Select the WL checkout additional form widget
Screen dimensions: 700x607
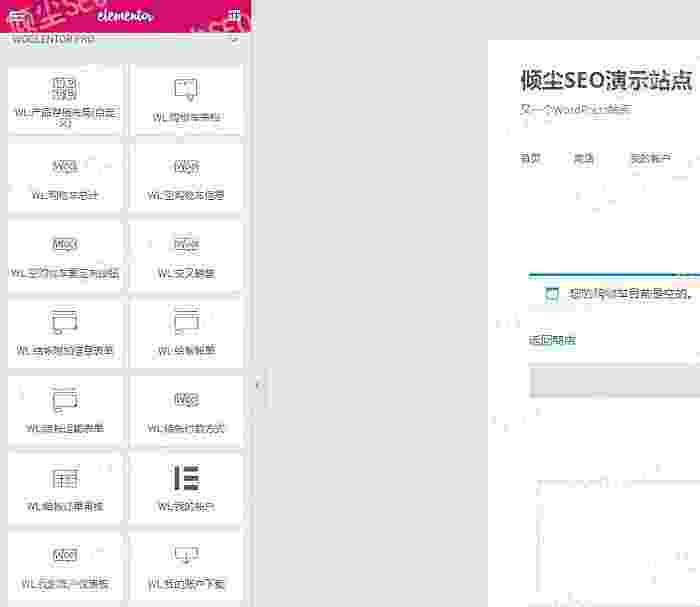pyautogui.click(x=65, y=333)
